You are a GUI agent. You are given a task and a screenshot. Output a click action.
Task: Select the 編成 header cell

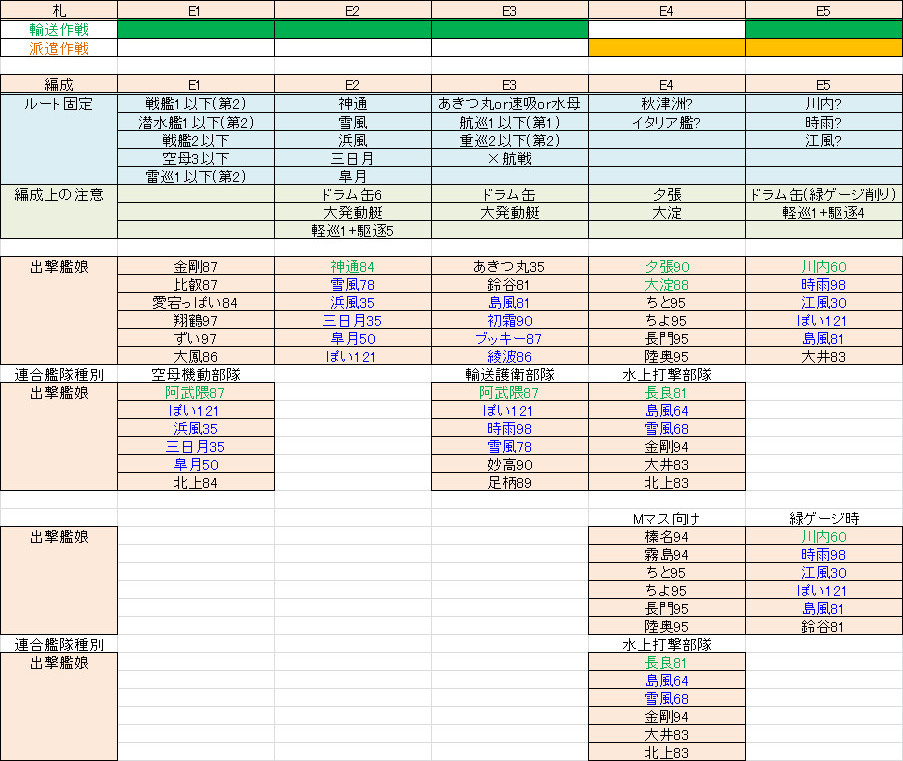tap(59, 85)
